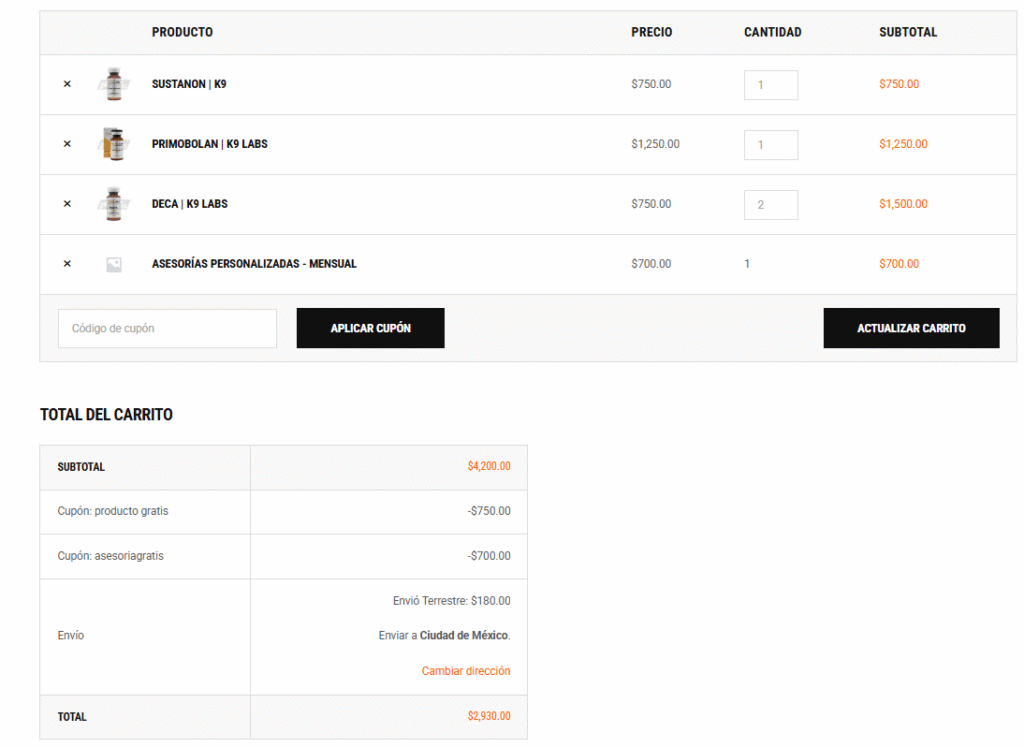Screen dimensions: 1024x747
Task: Click the Código de cupón field
Action: [x=167, y=328]
